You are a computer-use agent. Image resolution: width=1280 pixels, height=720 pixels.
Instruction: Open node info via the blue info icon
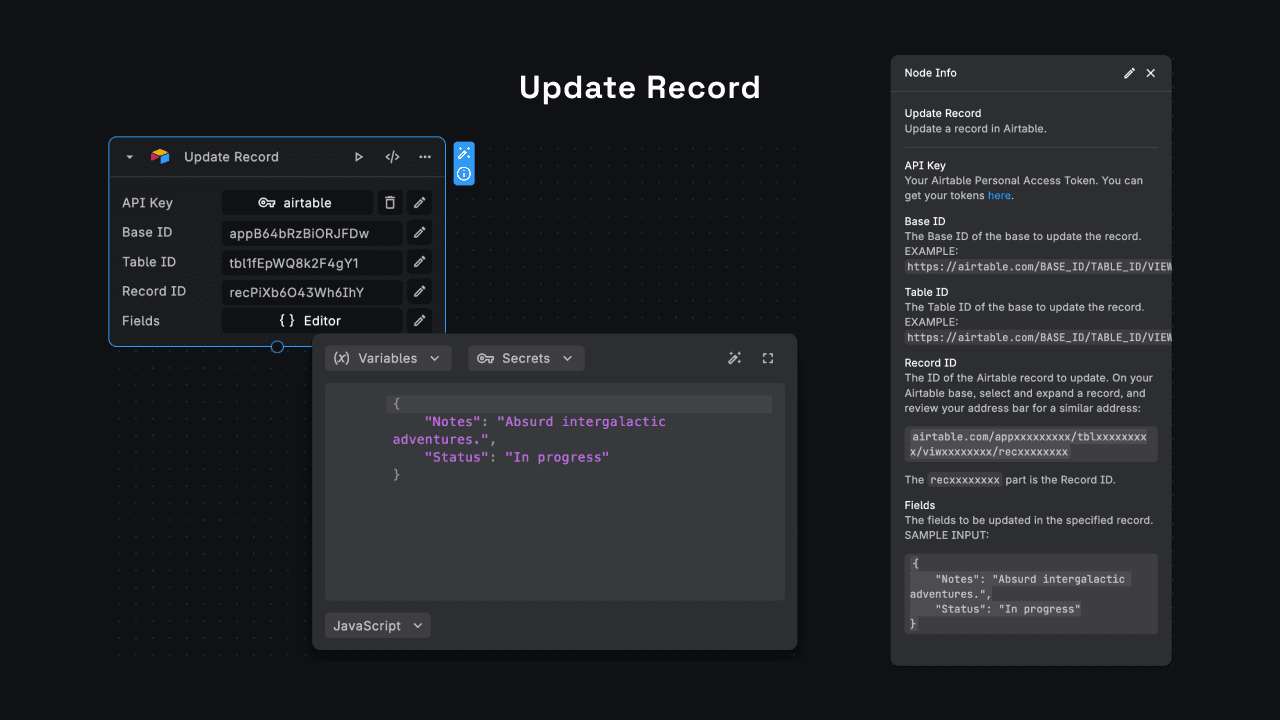463,173
